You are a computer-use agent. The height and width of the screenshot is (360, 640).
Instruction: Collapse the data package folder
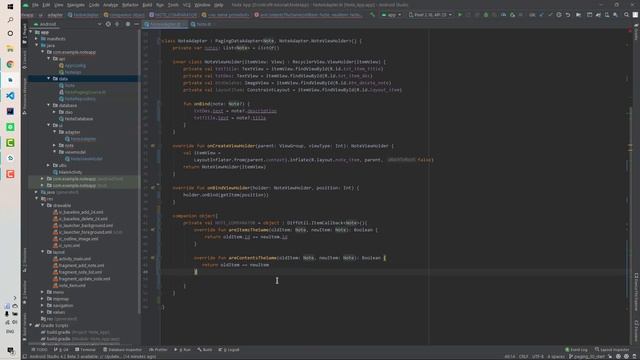tap(49, 78)
